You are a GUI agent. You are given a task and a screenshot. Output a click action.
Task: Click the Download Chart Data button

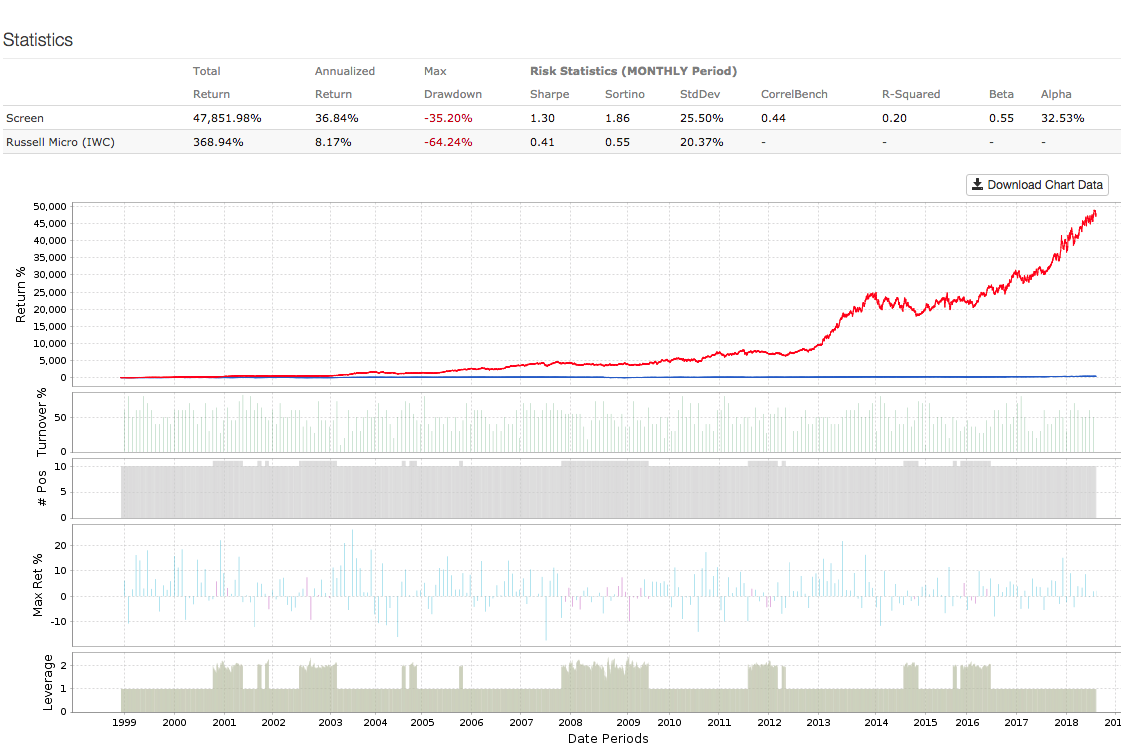point(1037,185)
